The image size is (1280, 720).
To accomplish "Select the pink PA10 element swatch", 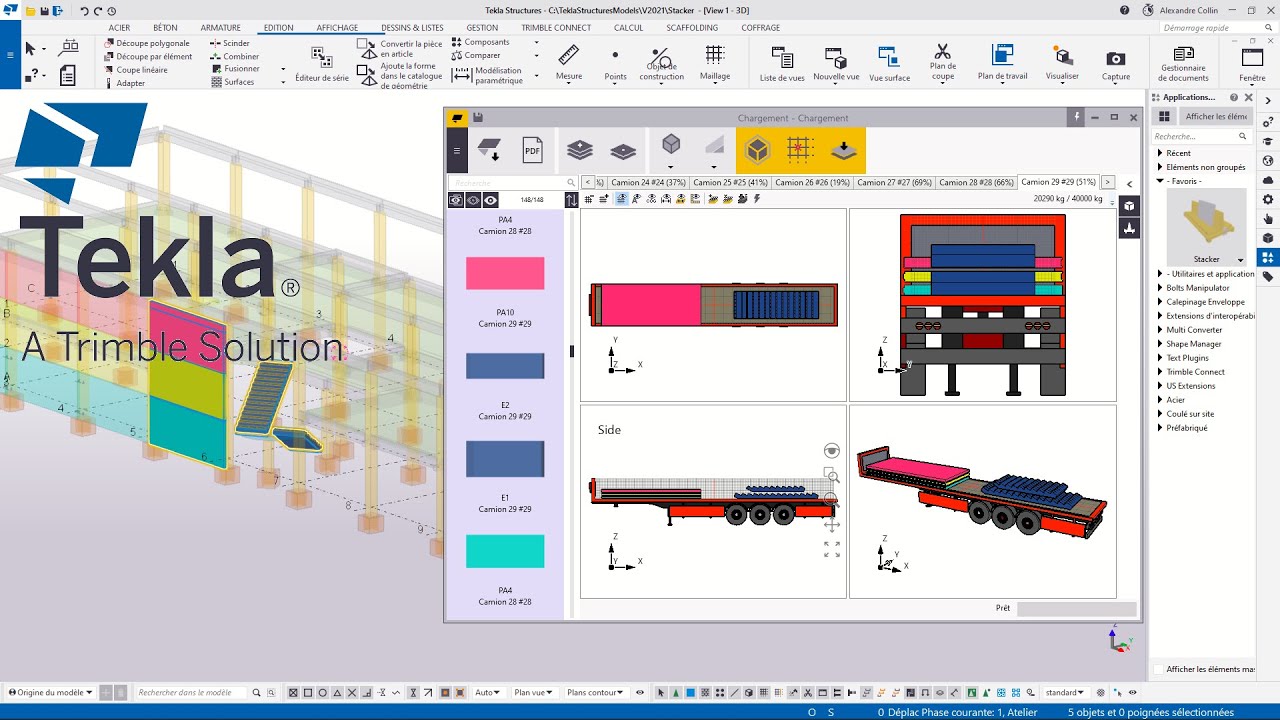I will [x=505, y=273].
